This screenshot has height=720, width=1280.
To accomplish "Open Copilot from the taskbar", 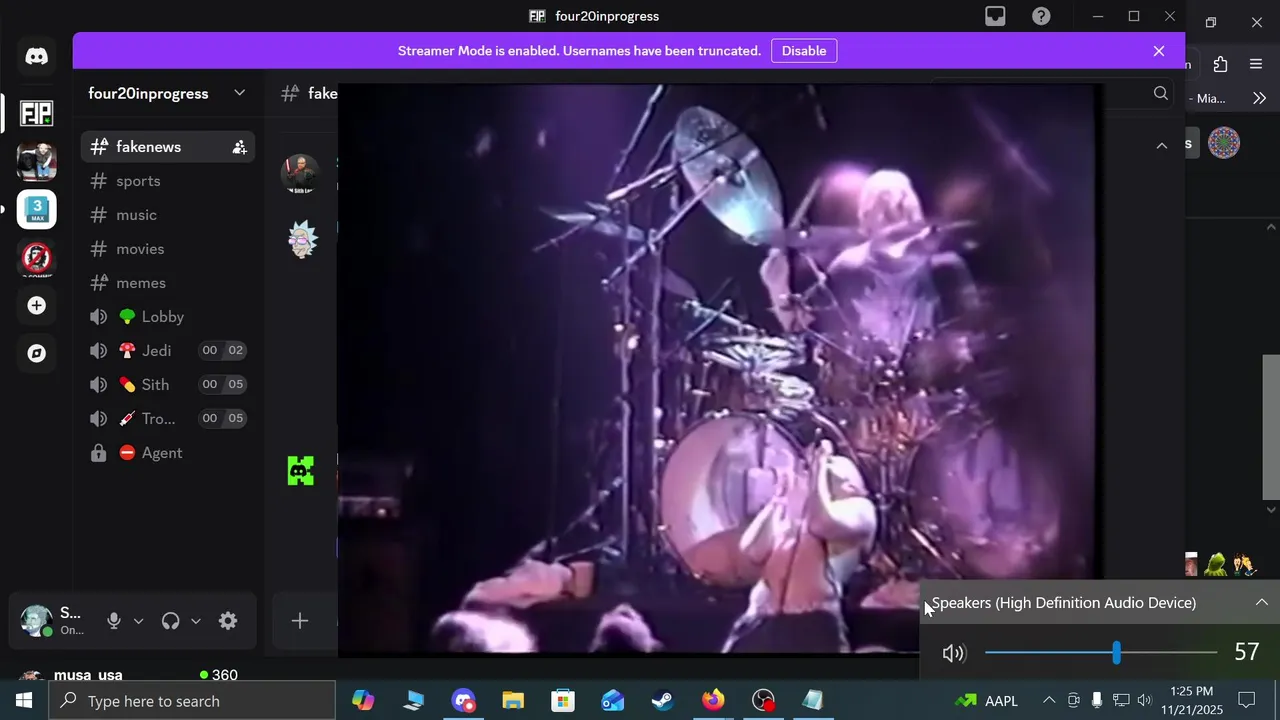I will click(363, 701).
